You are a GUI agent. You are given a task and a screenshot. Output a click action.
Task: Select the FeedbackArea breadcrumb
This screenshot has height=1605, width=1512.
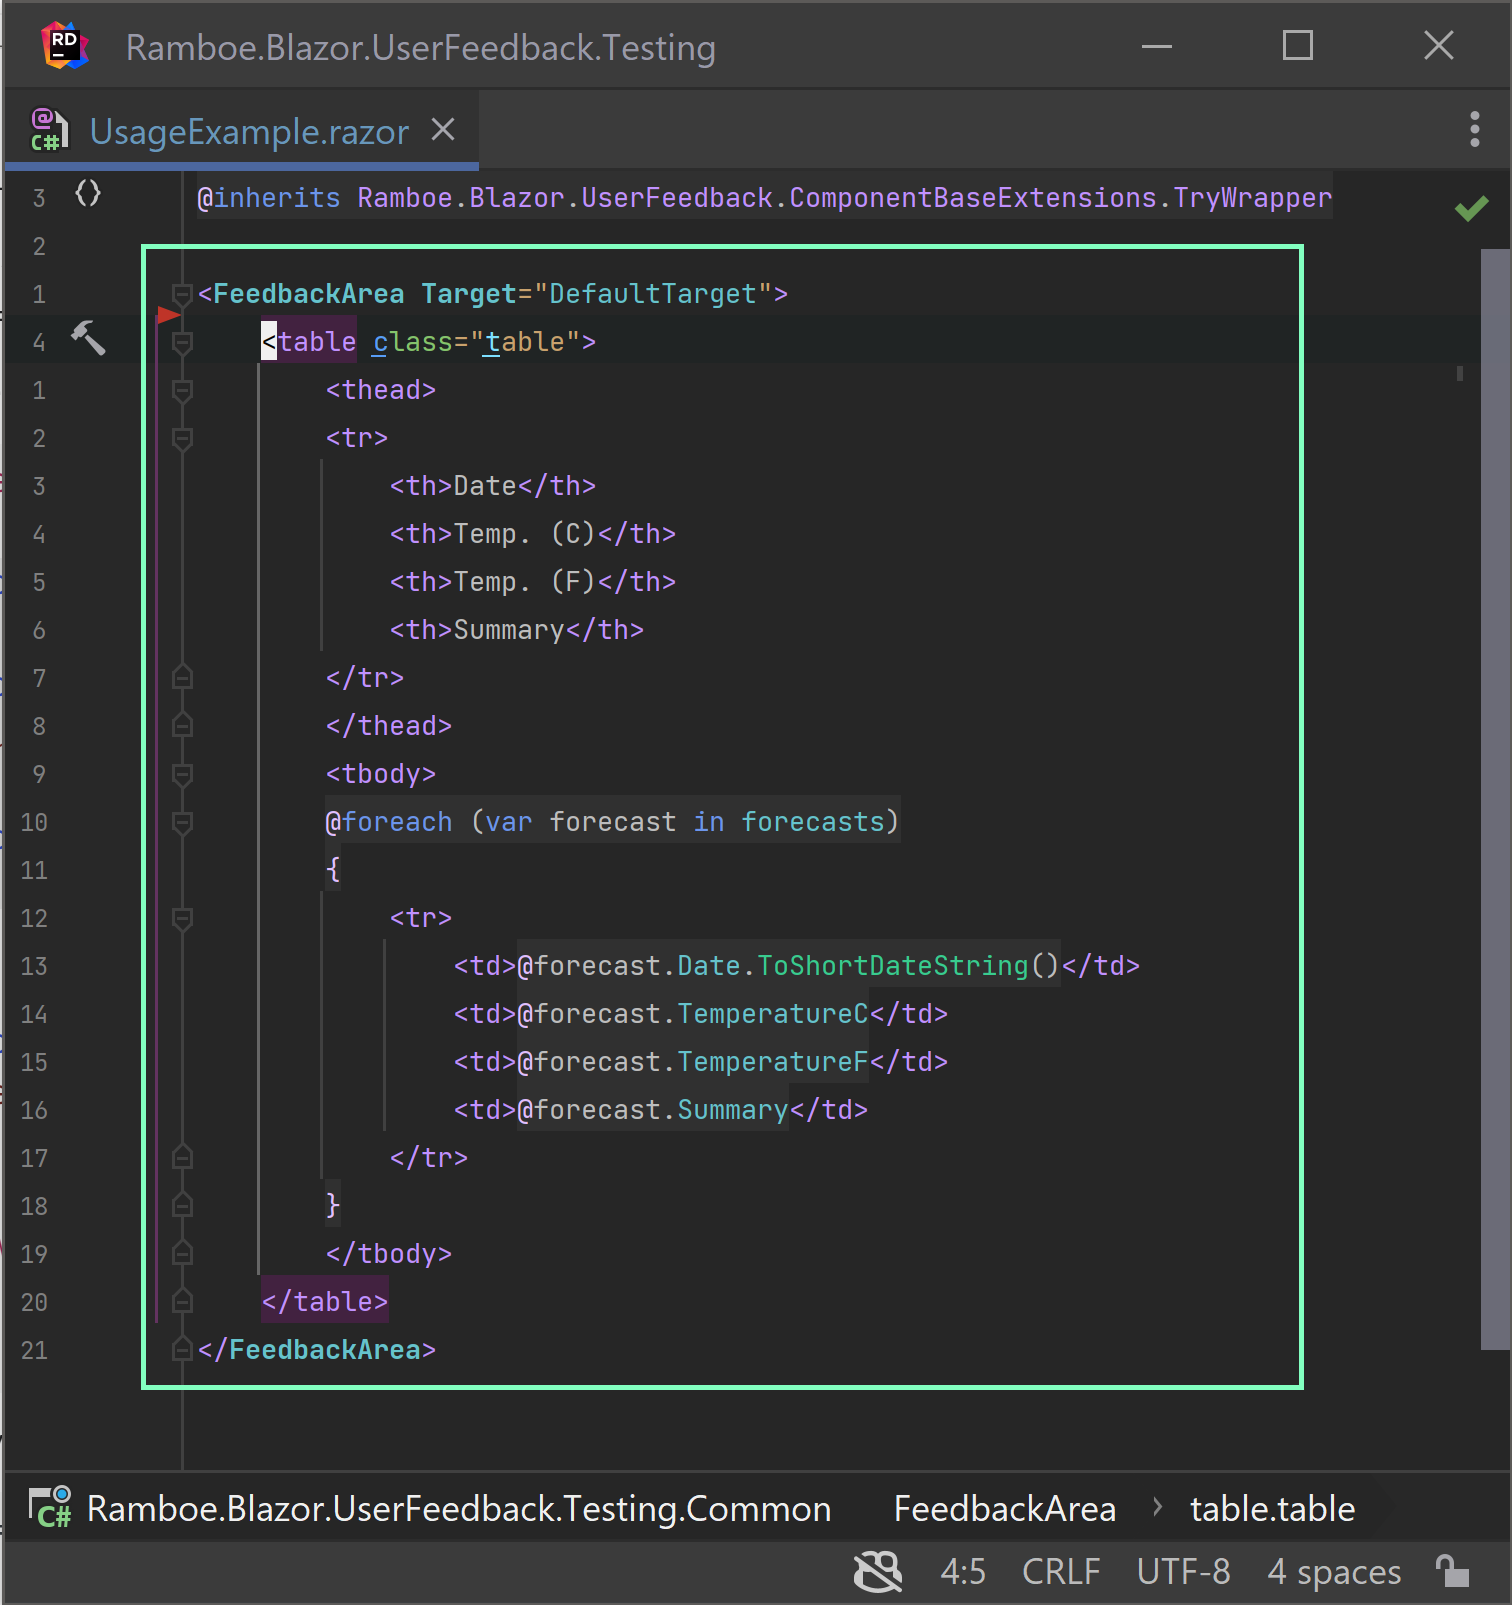(1005, 1509)
